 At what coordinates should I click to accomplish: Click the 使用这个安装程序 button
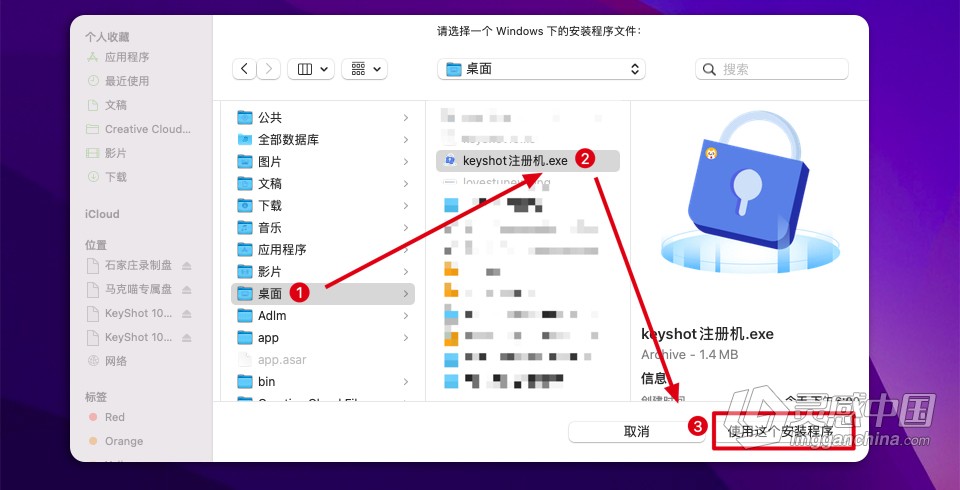(783, 432)
